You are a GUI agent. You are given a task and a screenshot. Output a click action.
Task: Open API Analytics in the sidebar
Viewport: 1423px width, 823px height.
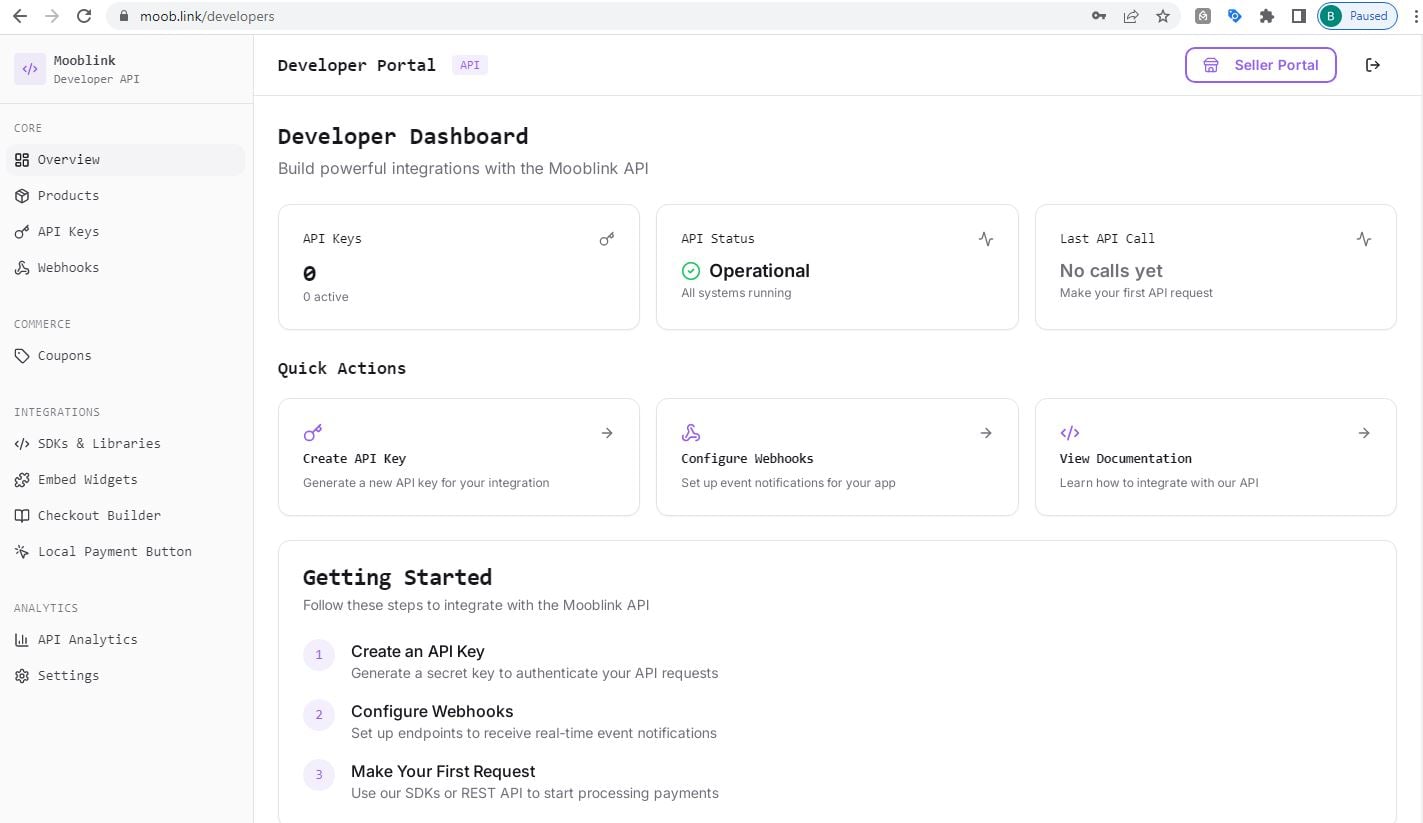click(x=87, y=640)
